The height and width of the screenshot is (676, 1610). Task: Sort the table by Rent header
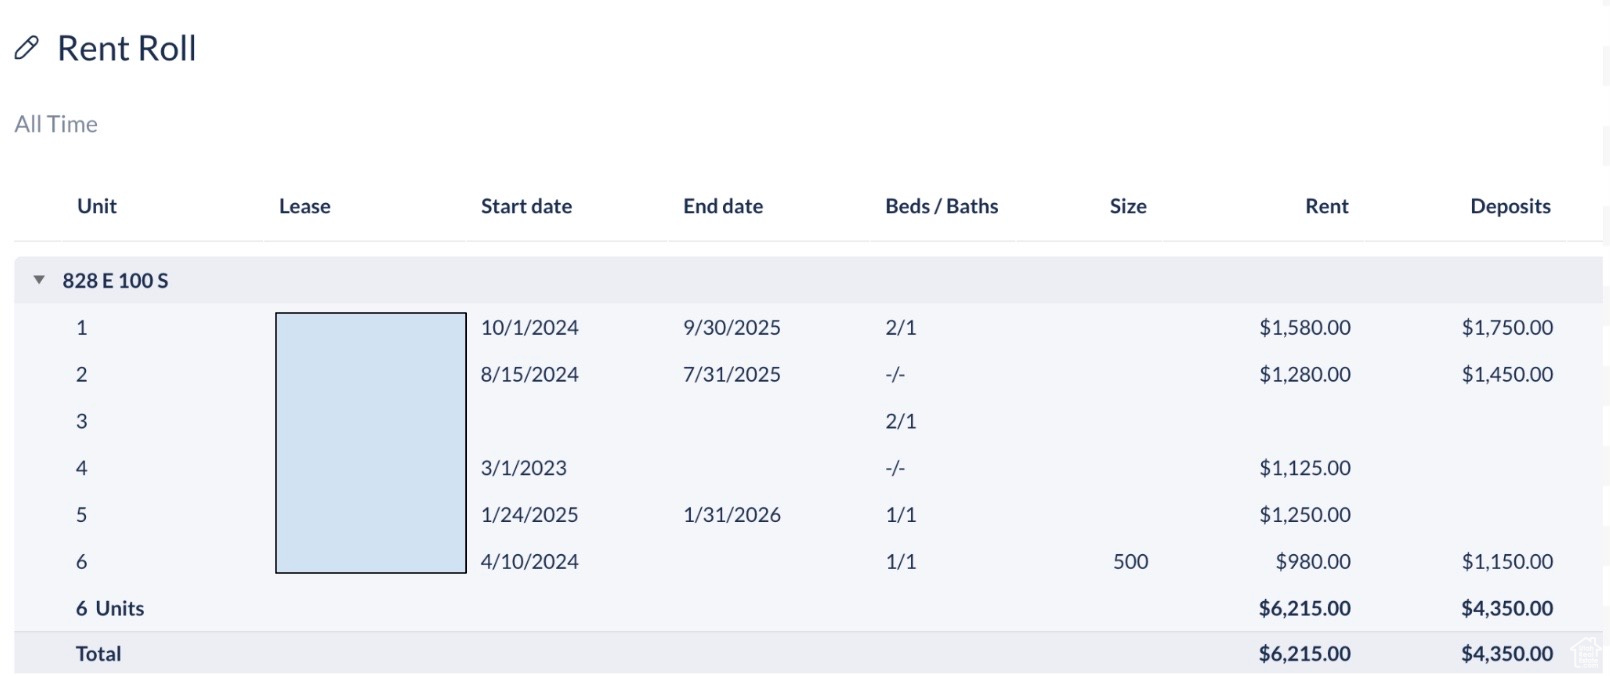(x=1326, y=206)
